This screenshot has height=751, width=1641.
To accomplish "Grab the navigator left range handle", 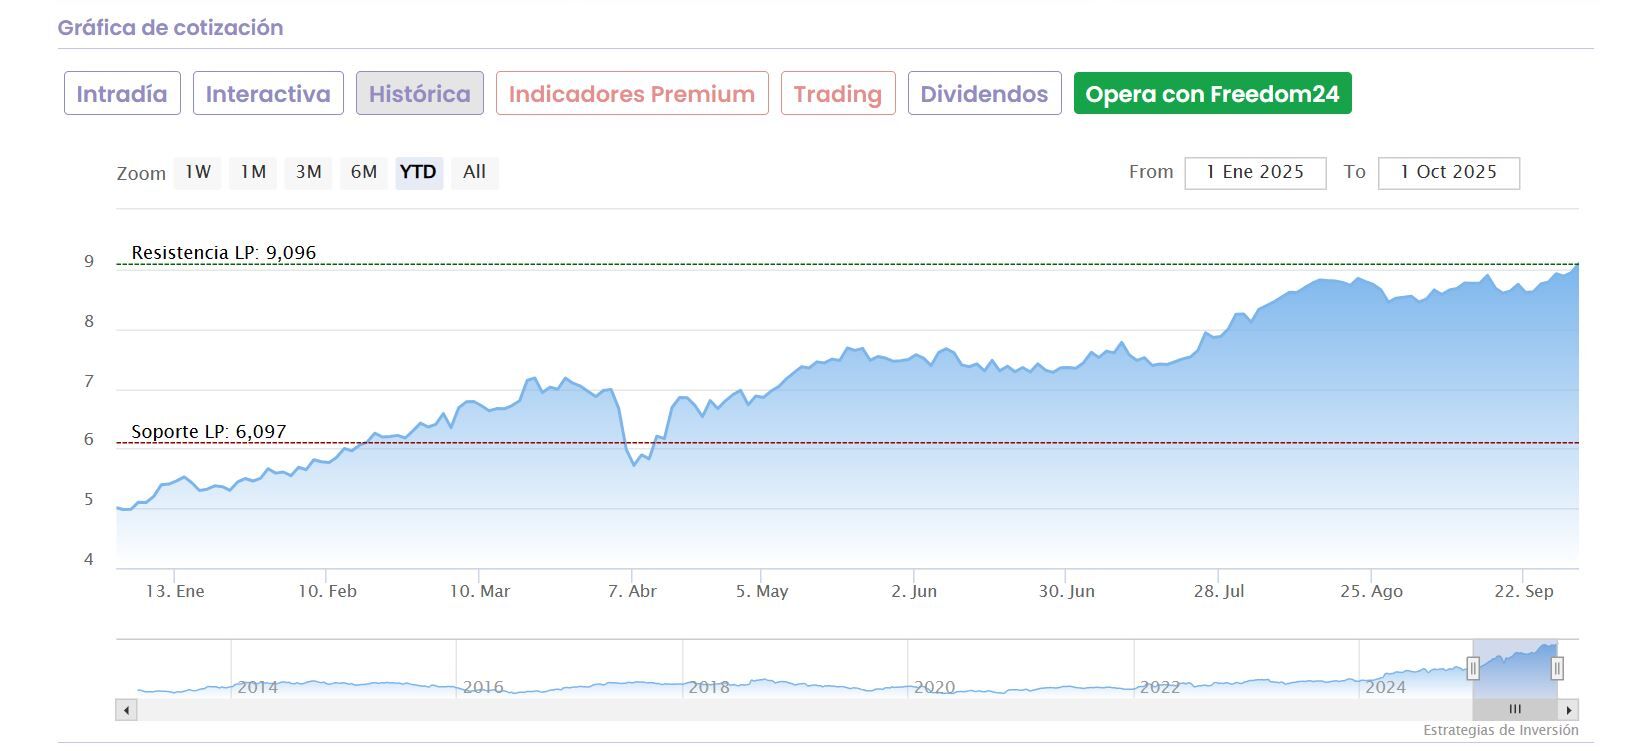I will pyautogui.click(x=1473, y=668).
